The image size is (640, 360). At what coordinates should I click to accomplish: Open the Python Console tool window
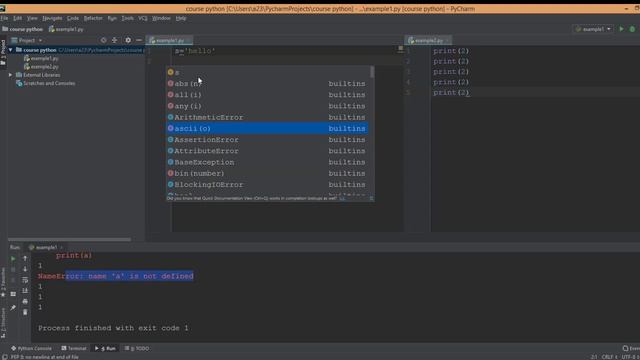click(31, 349)
